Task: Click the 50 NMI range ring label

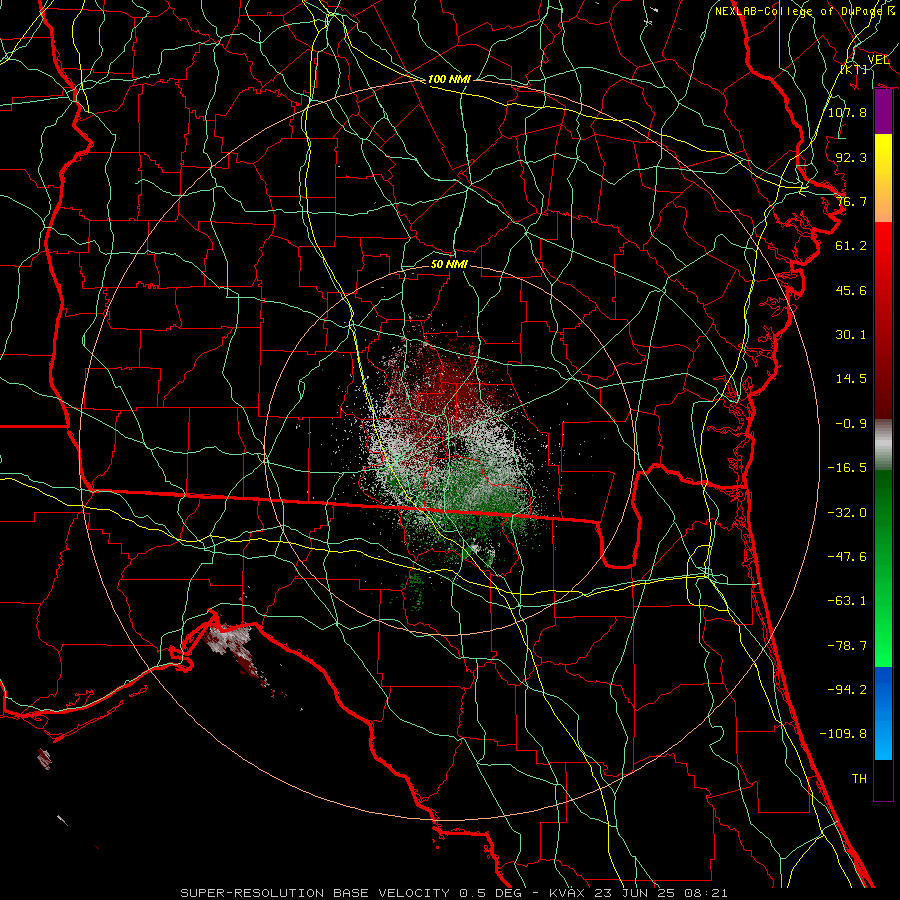Action: pyautogui.click(x=449, y=264)
